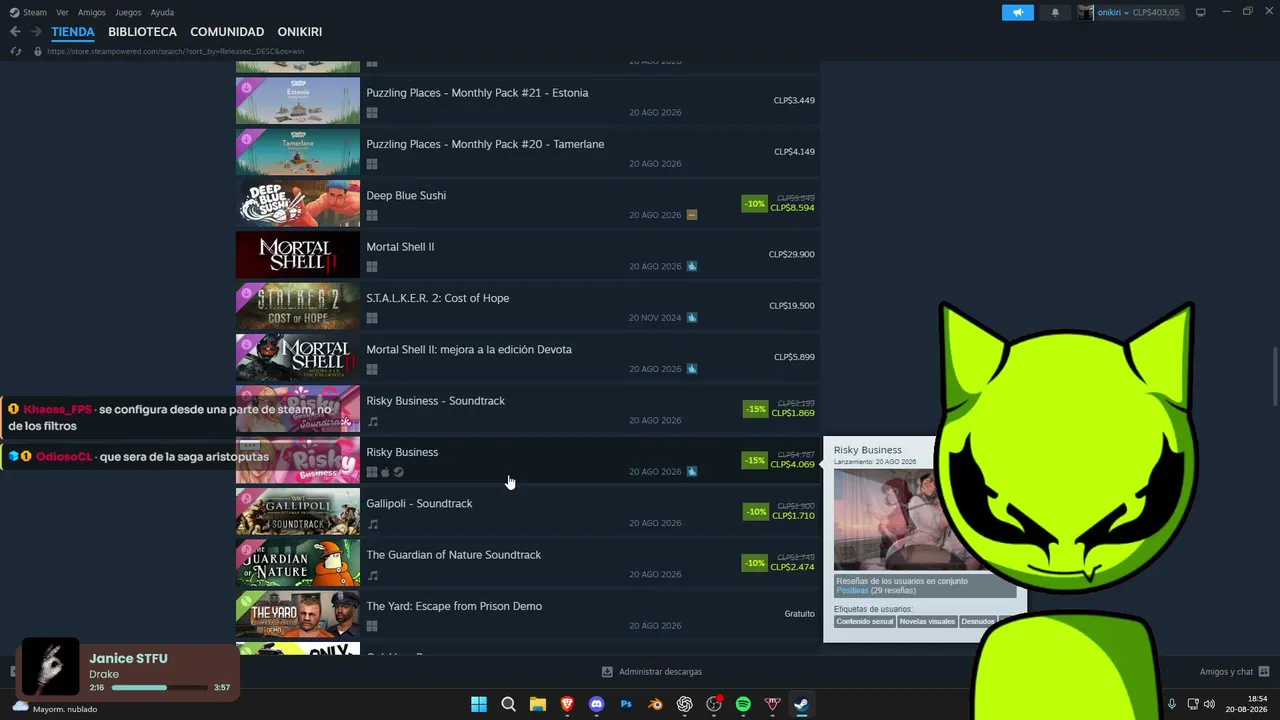Click the Steam taskbar icon
The height and width of the screenshot is (720, 1280).
802,704
